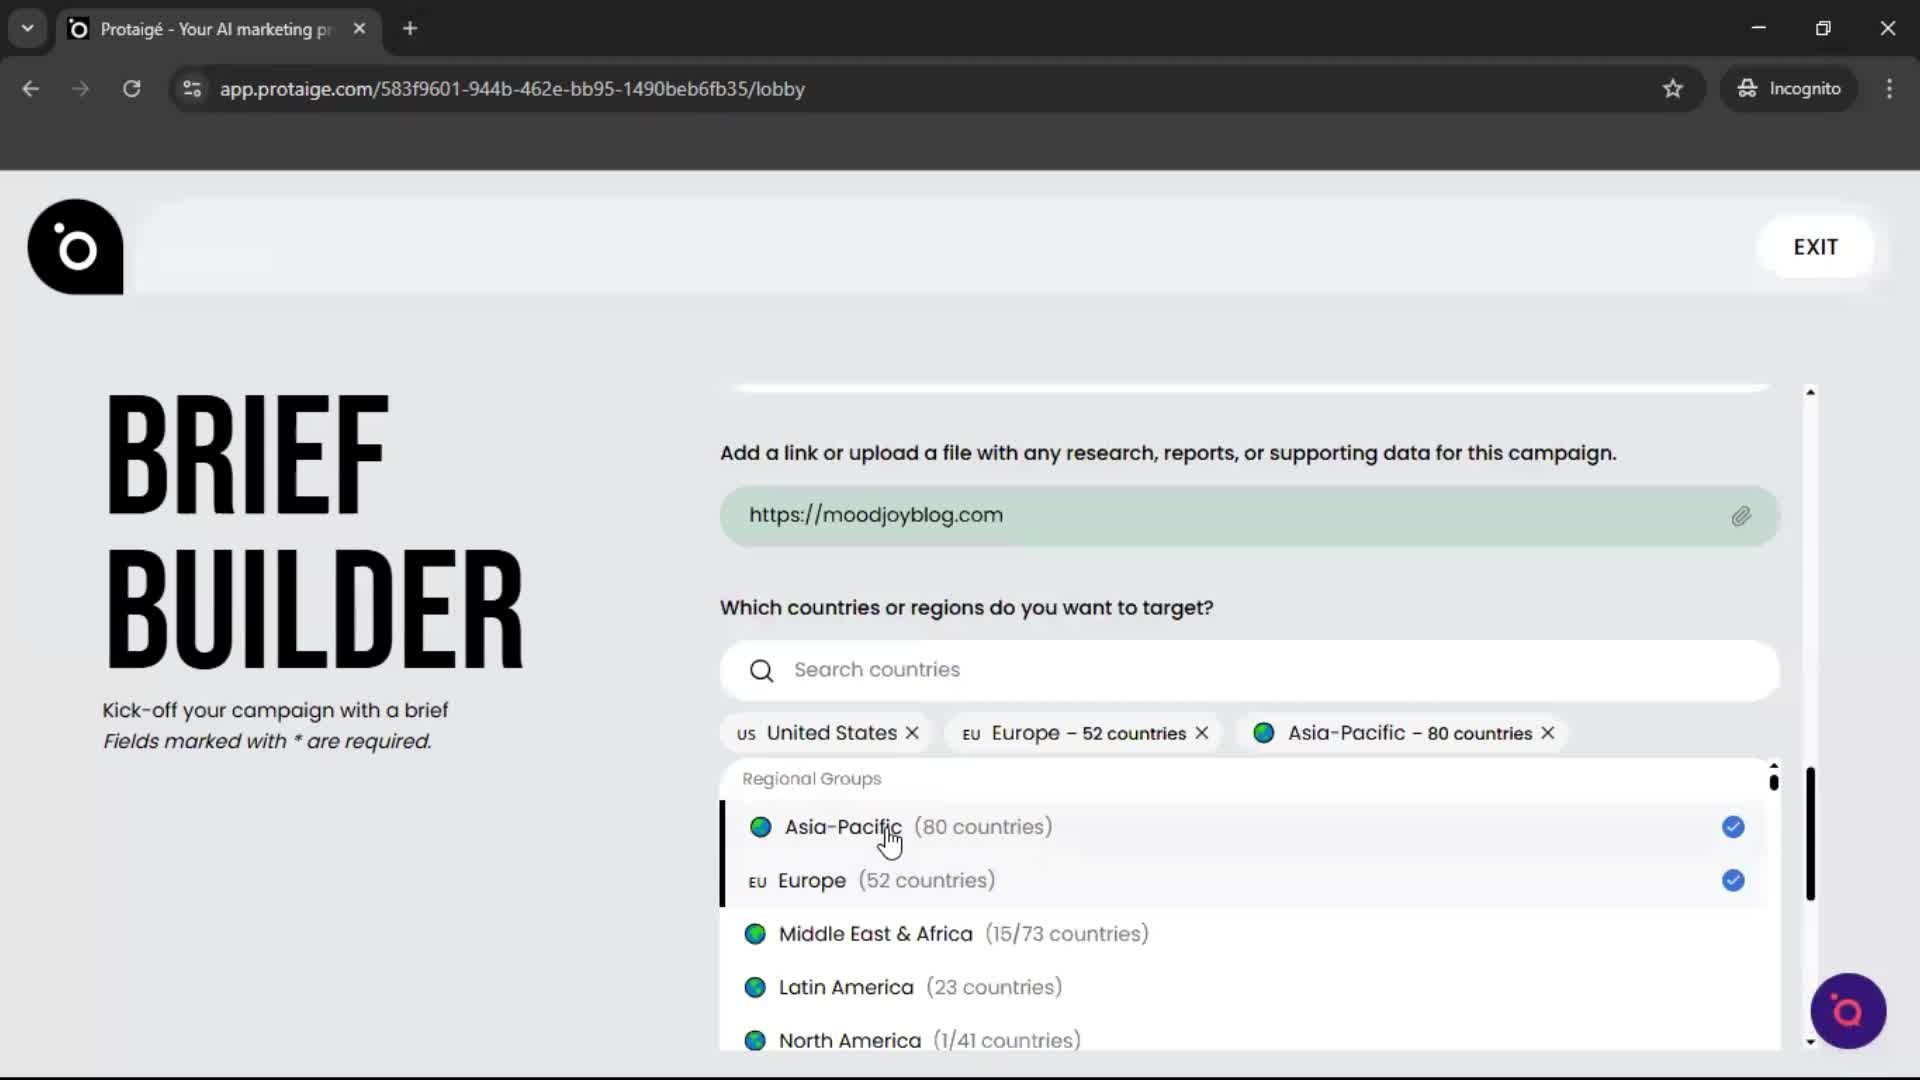Open the Chrome three-dot menu

(1890, 88)
